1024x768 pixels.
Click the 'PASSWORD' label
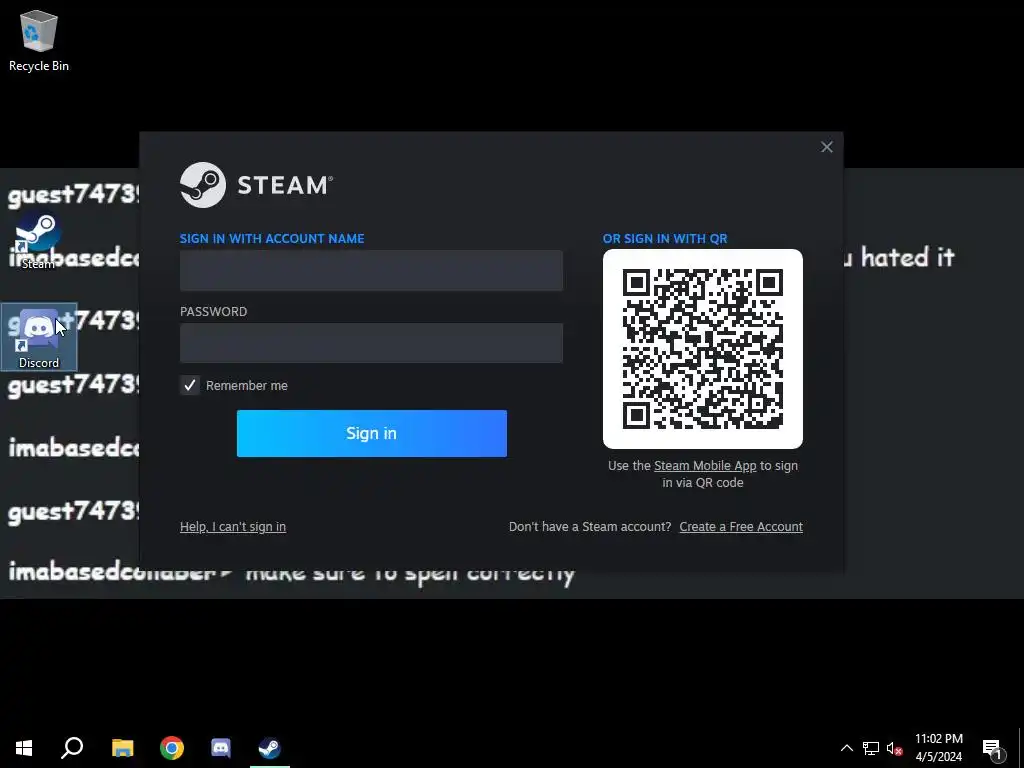214,312
